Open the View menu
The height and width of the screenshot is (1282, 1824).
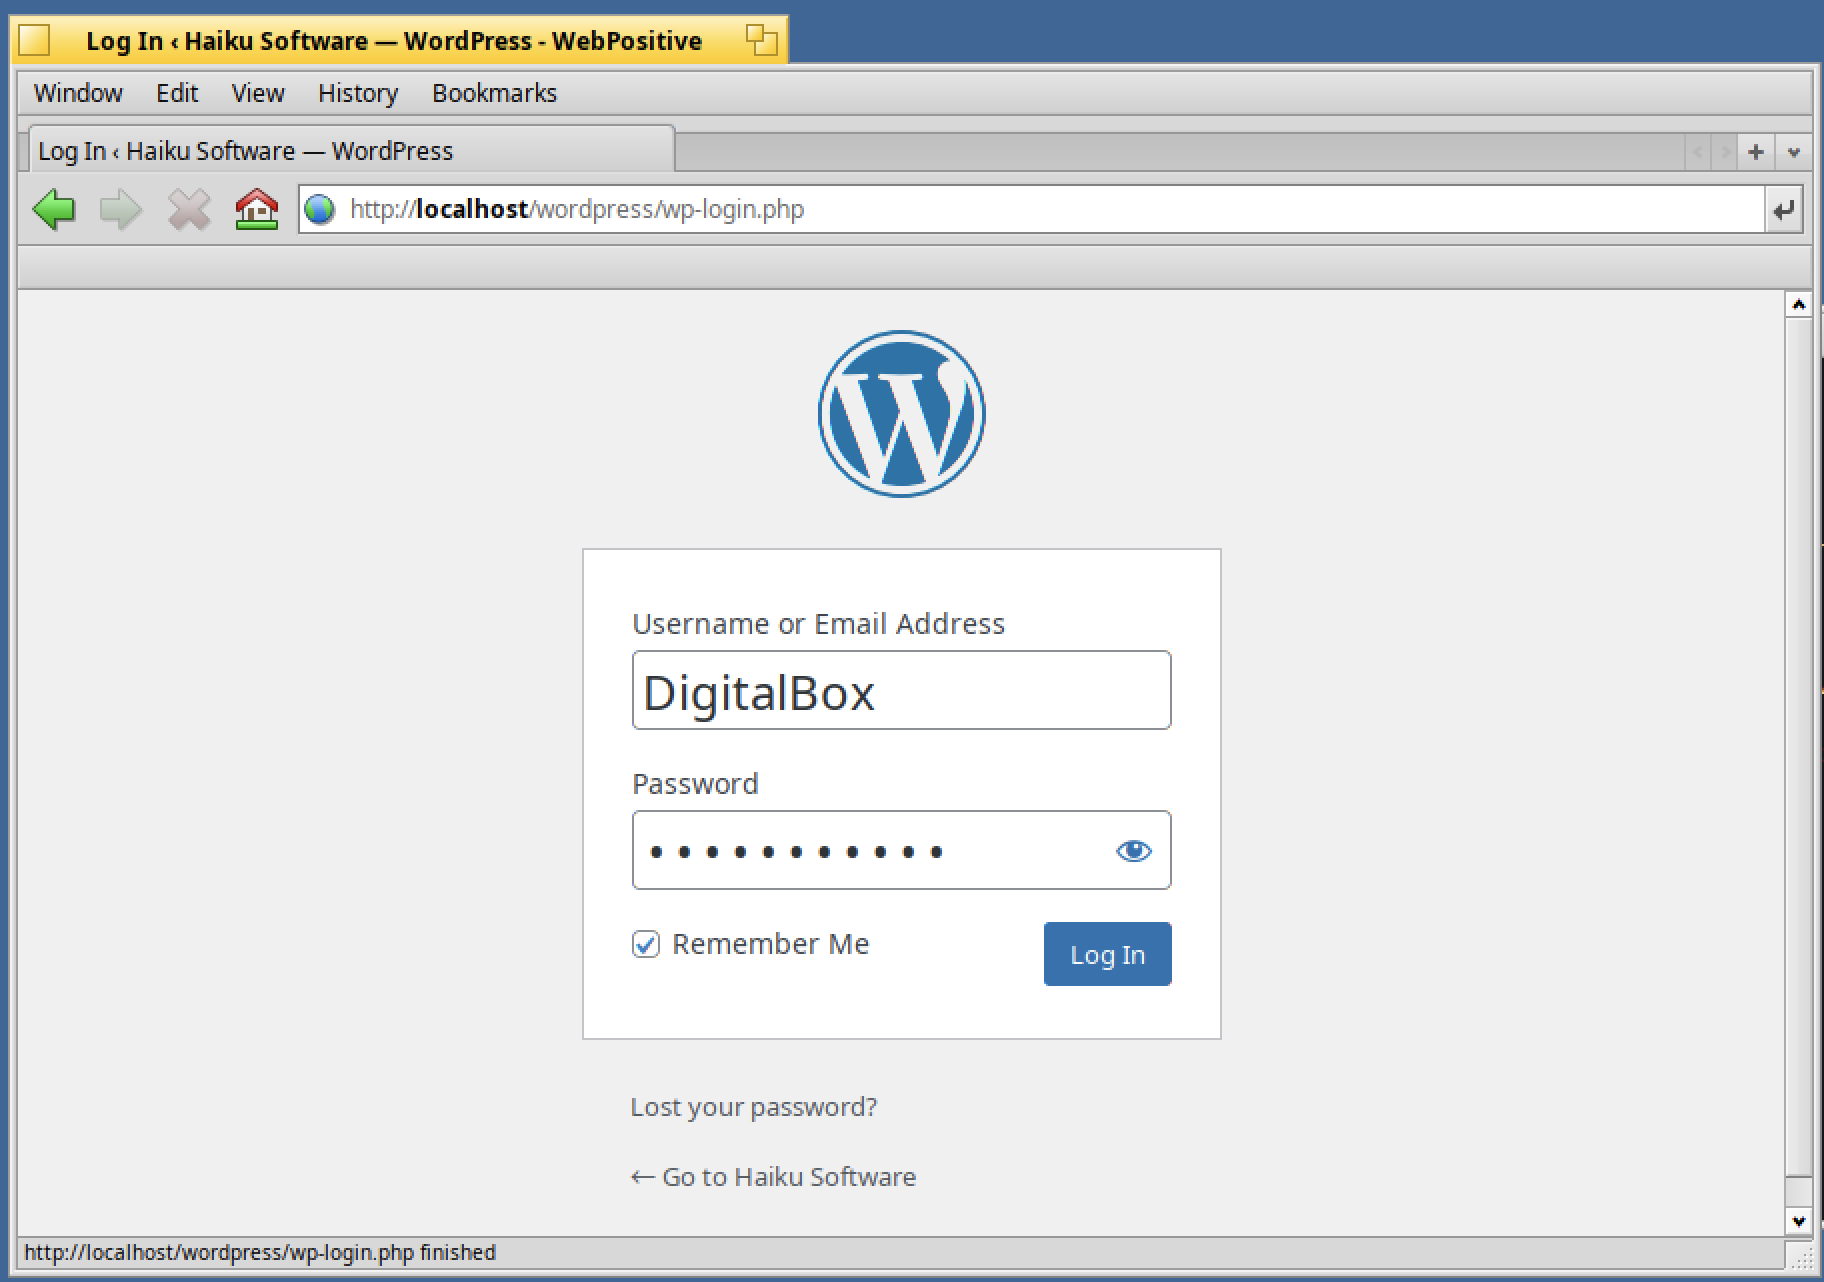click(258, 93)
